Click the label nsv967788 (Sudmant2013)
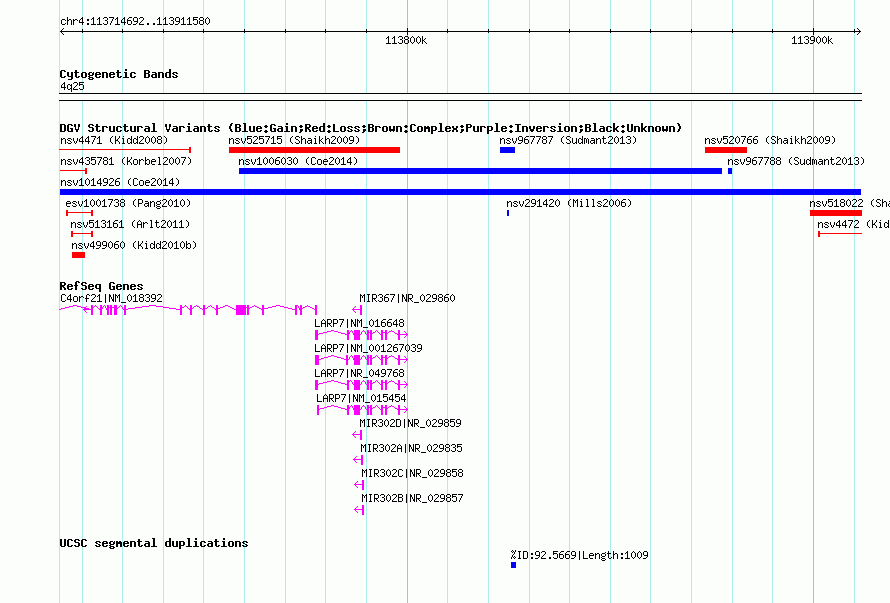The image size is (890, 603). point(796,161)
